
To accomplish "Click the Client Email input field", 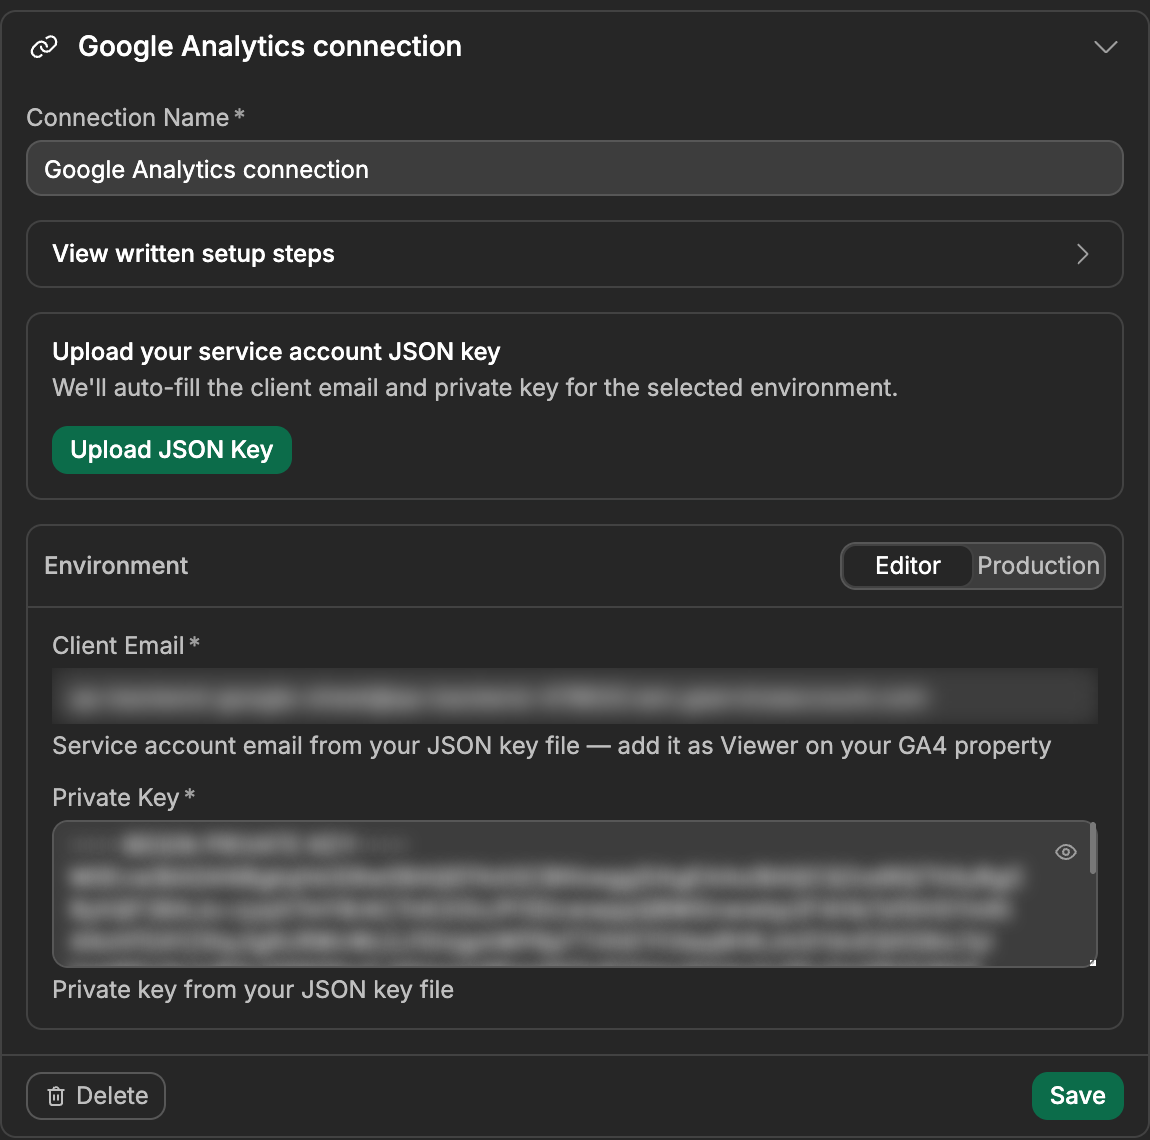I will click(x=575, y=696).
